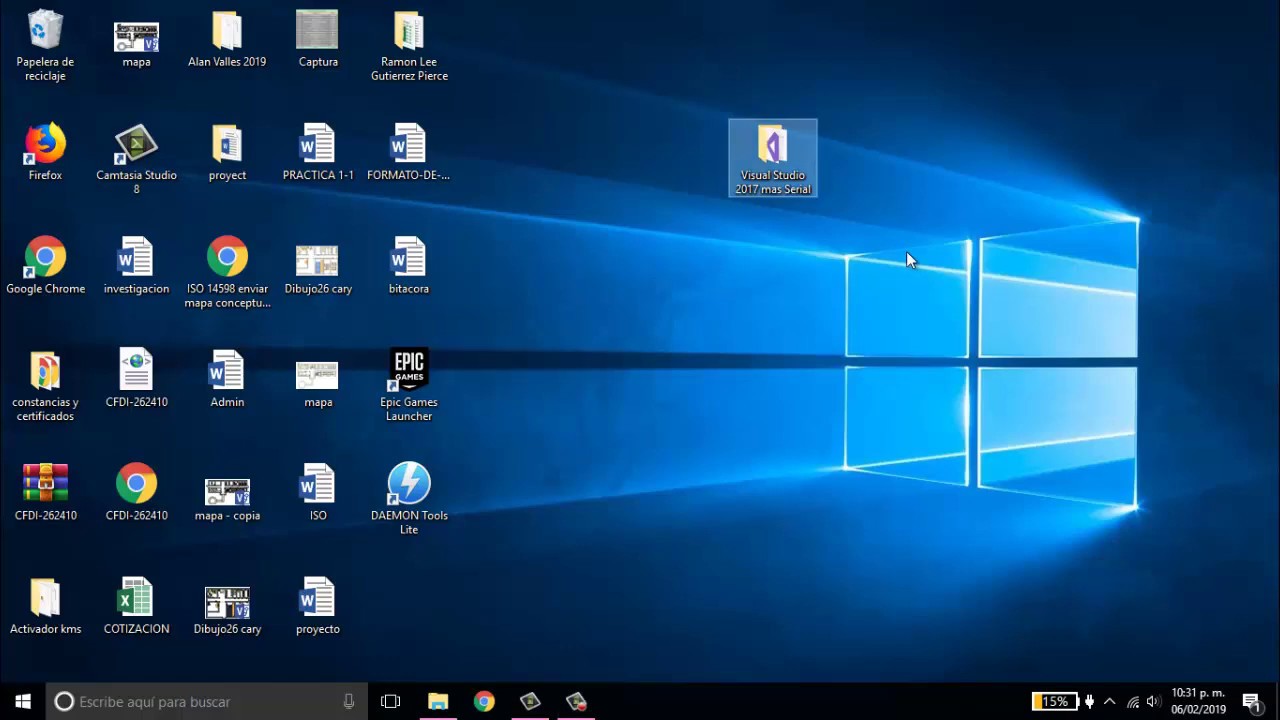Open Task View from the taskbar

tap(391, 701)
